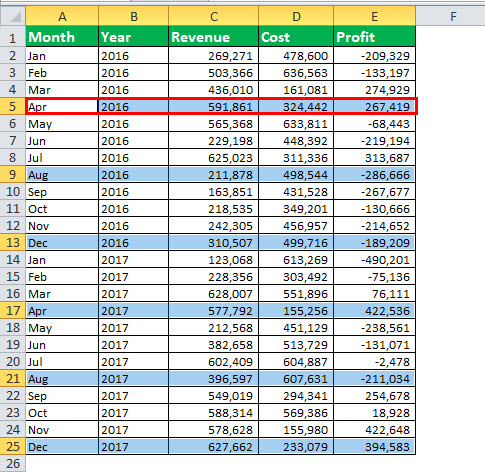Select revenue cell 627,662

tap(214, 447)
